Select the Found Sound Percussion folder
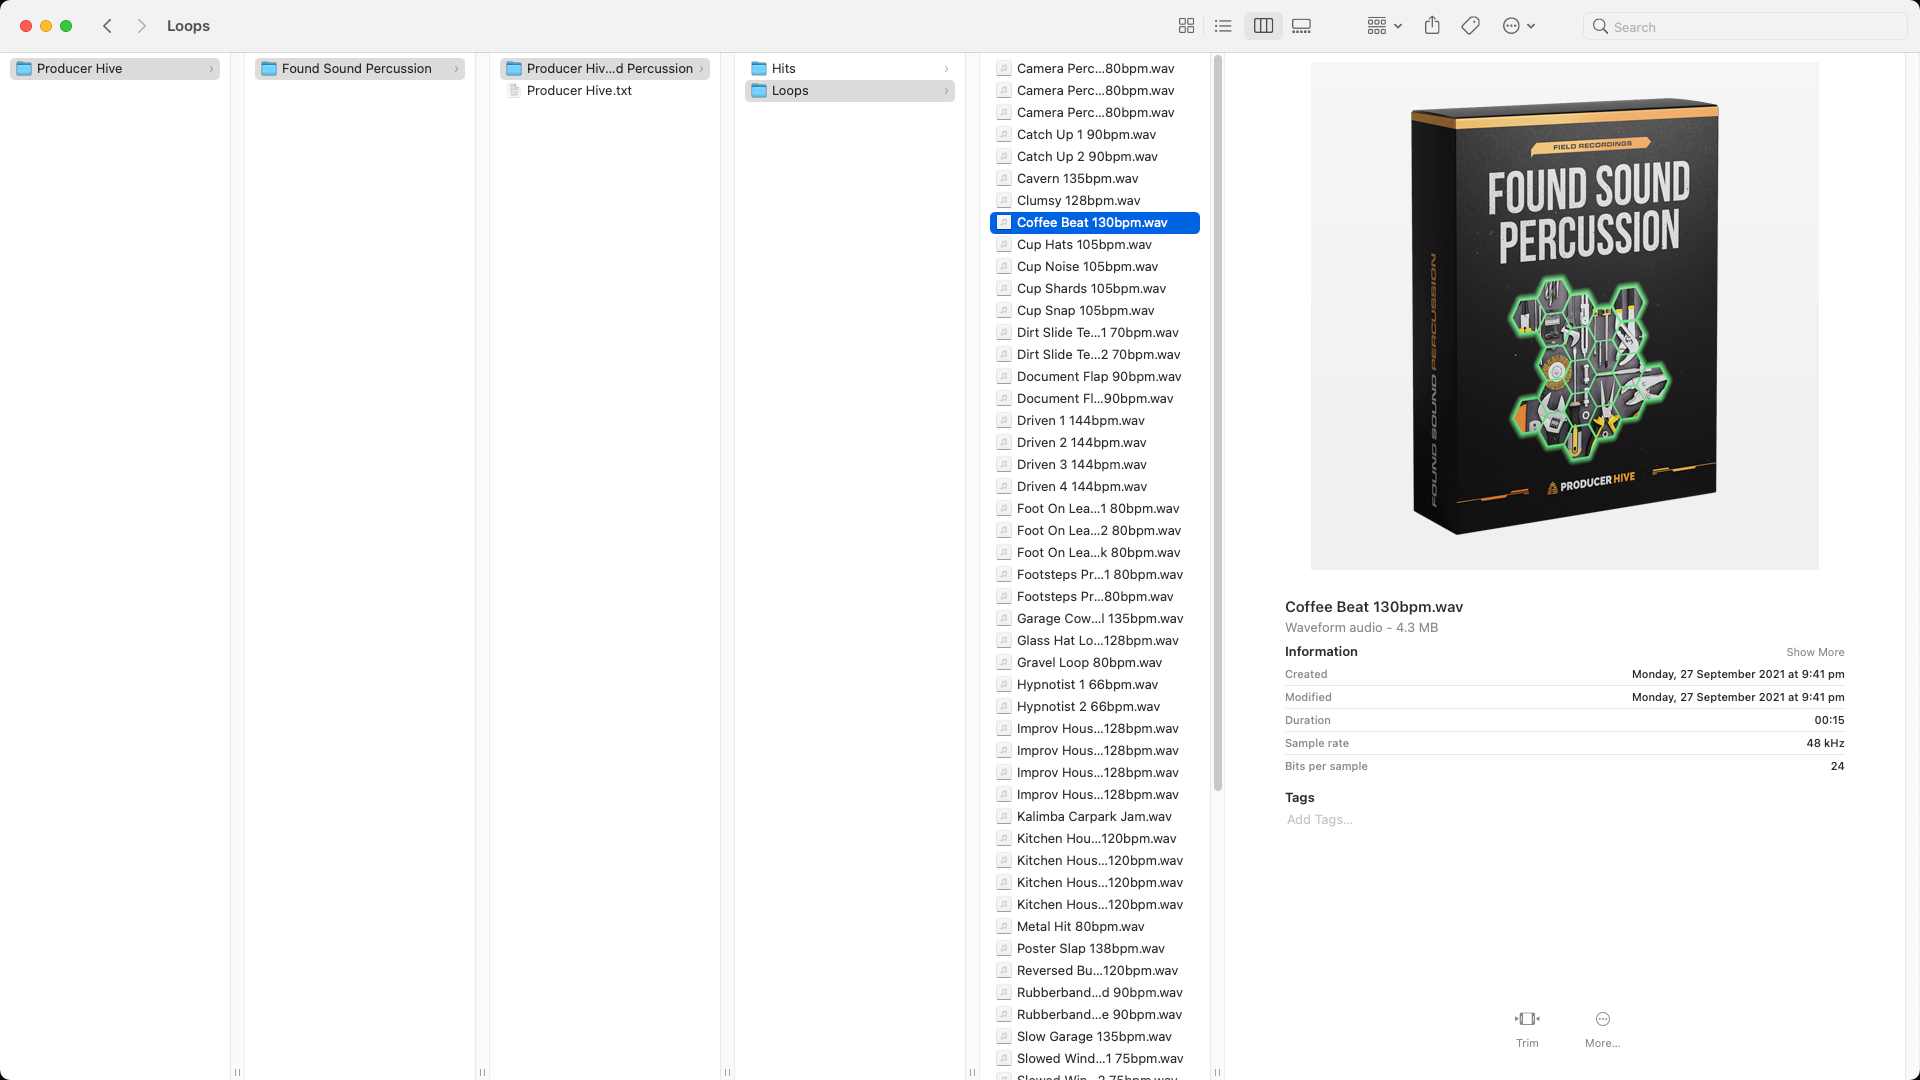The width and height of the screenshot is (1920, 1080). (x=360, y=68)
